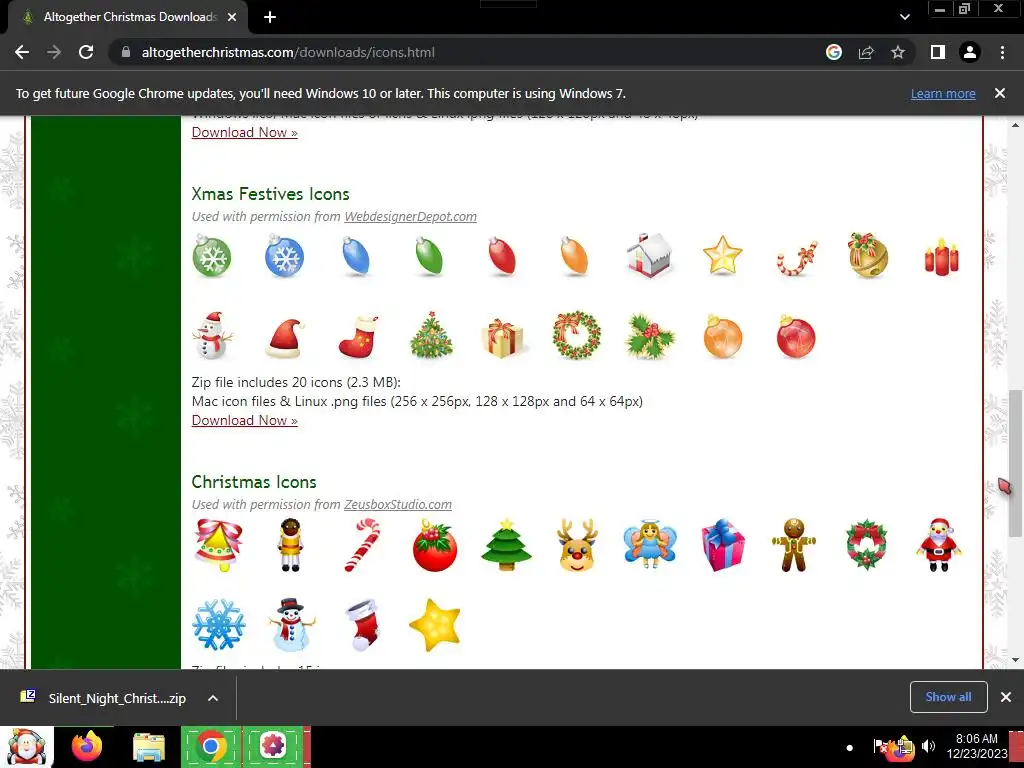The image size is (1024, 768).
Task: Click the reindeer face icon
Action: 577,546
